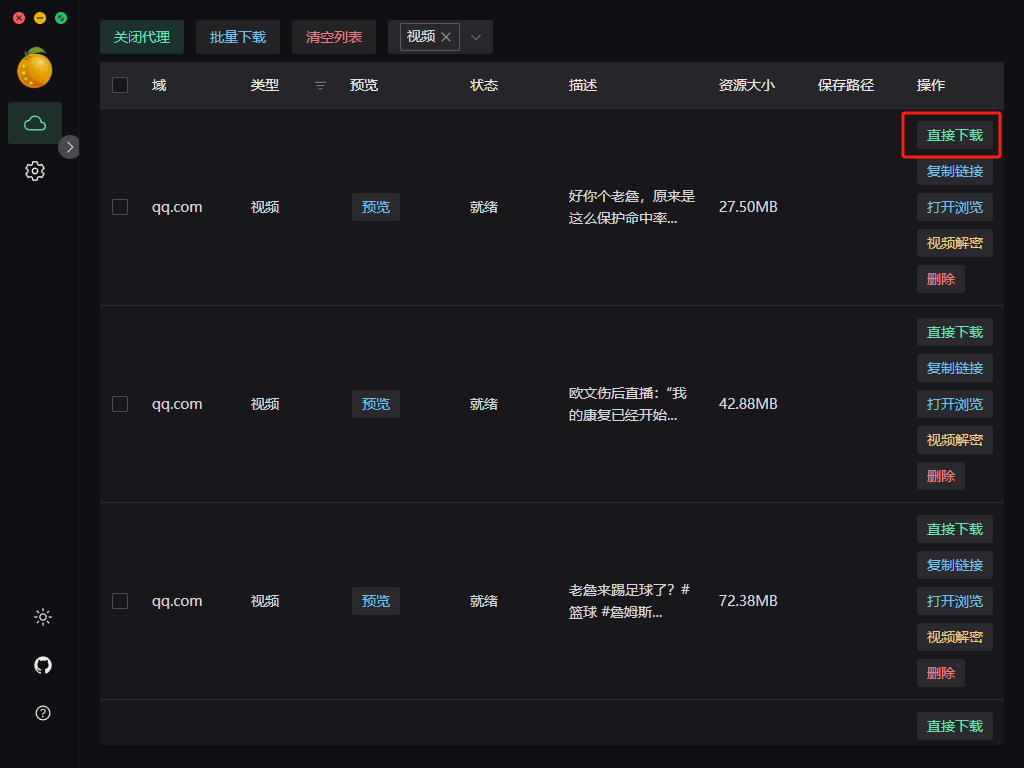Click the filter icon in 类型 column

[320, 86]
